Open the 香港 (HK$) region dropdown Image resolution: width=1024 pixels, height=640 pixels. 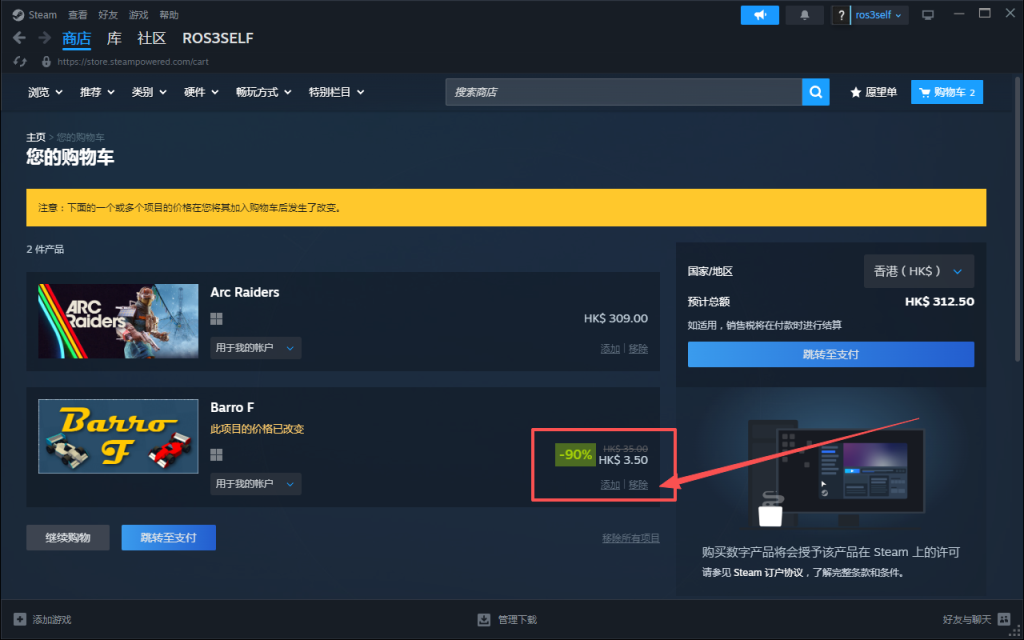[918, 271]
